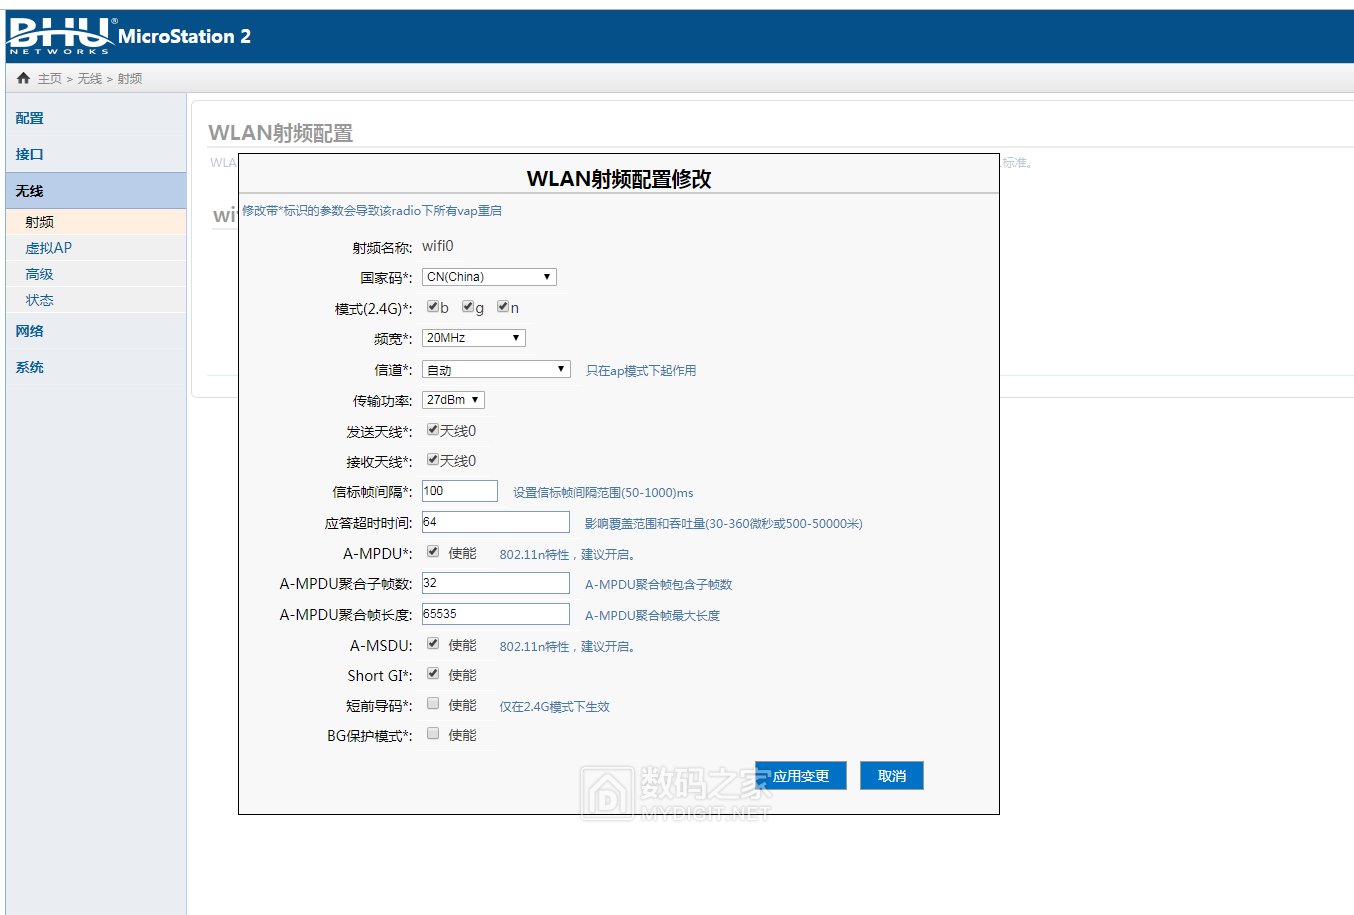Toggle the g mode checkbox
The image size is (1354, 915).
[x=467, y=306]
